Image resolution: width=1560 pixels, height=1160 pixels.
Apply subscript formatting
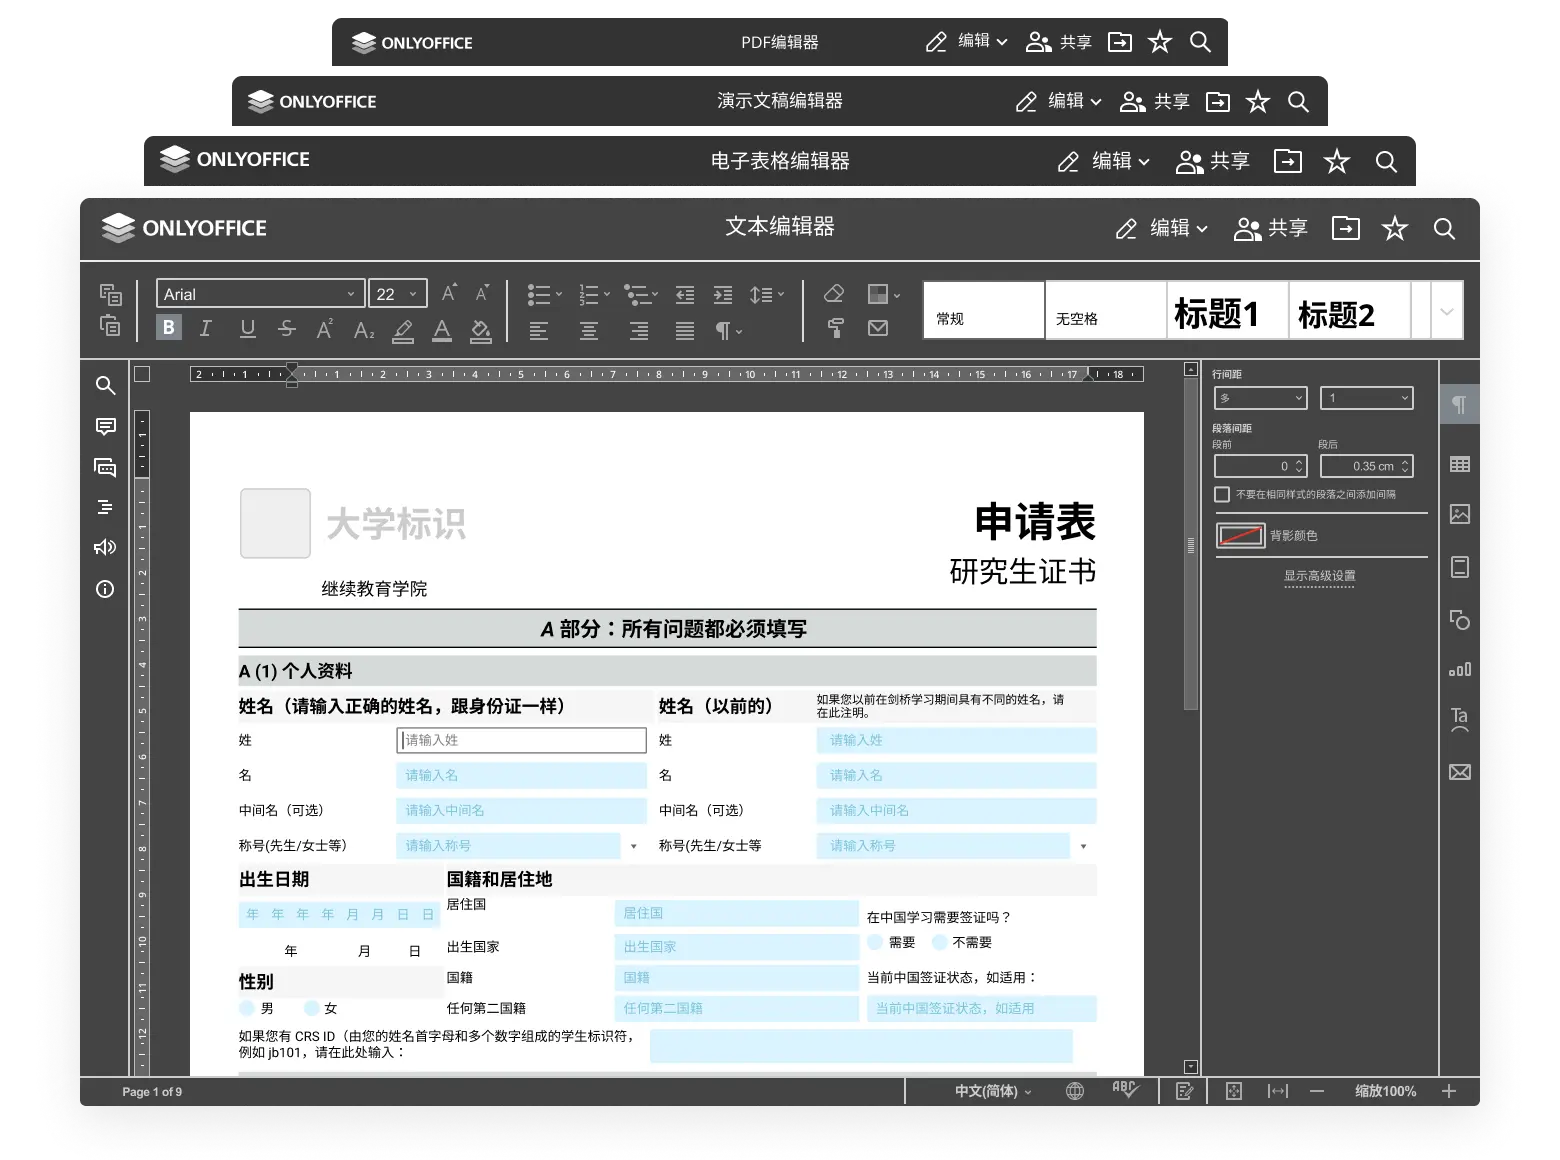point(364,329)
